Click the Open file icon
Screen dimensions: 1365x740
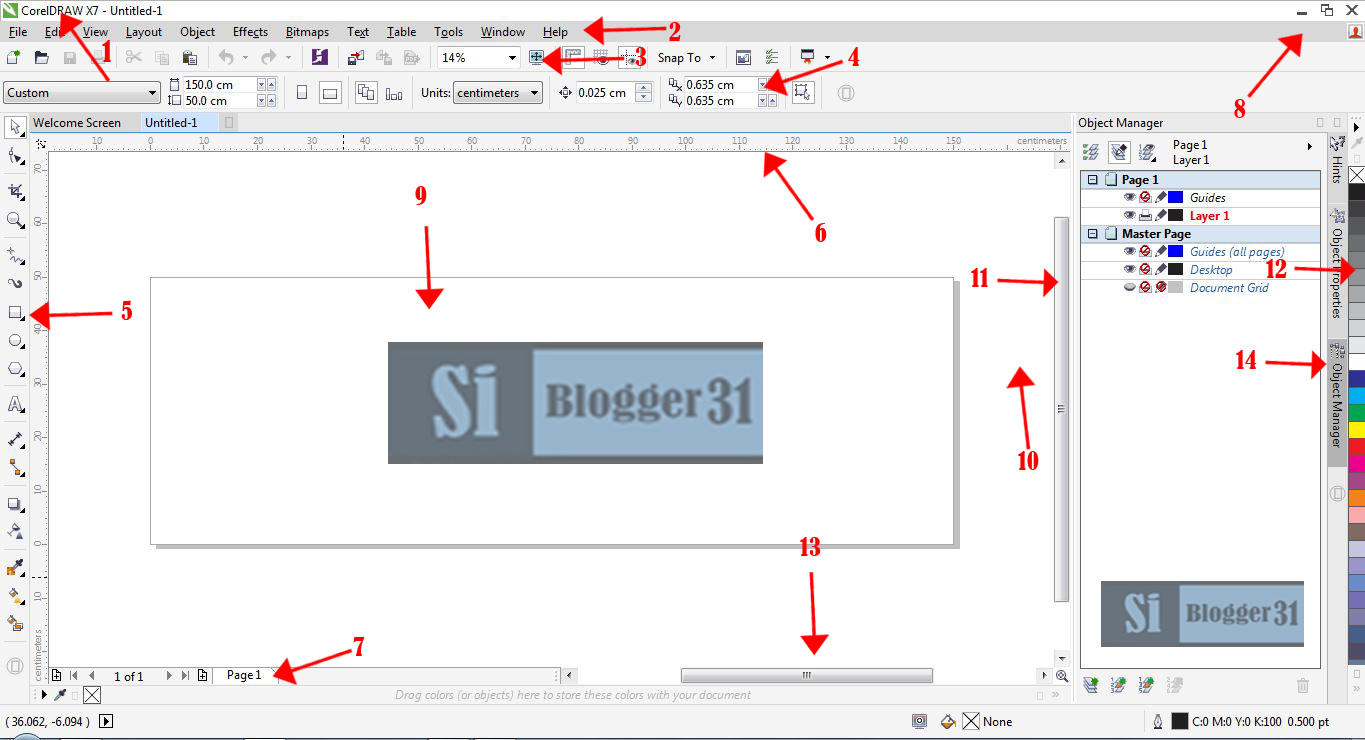(42, 58)
